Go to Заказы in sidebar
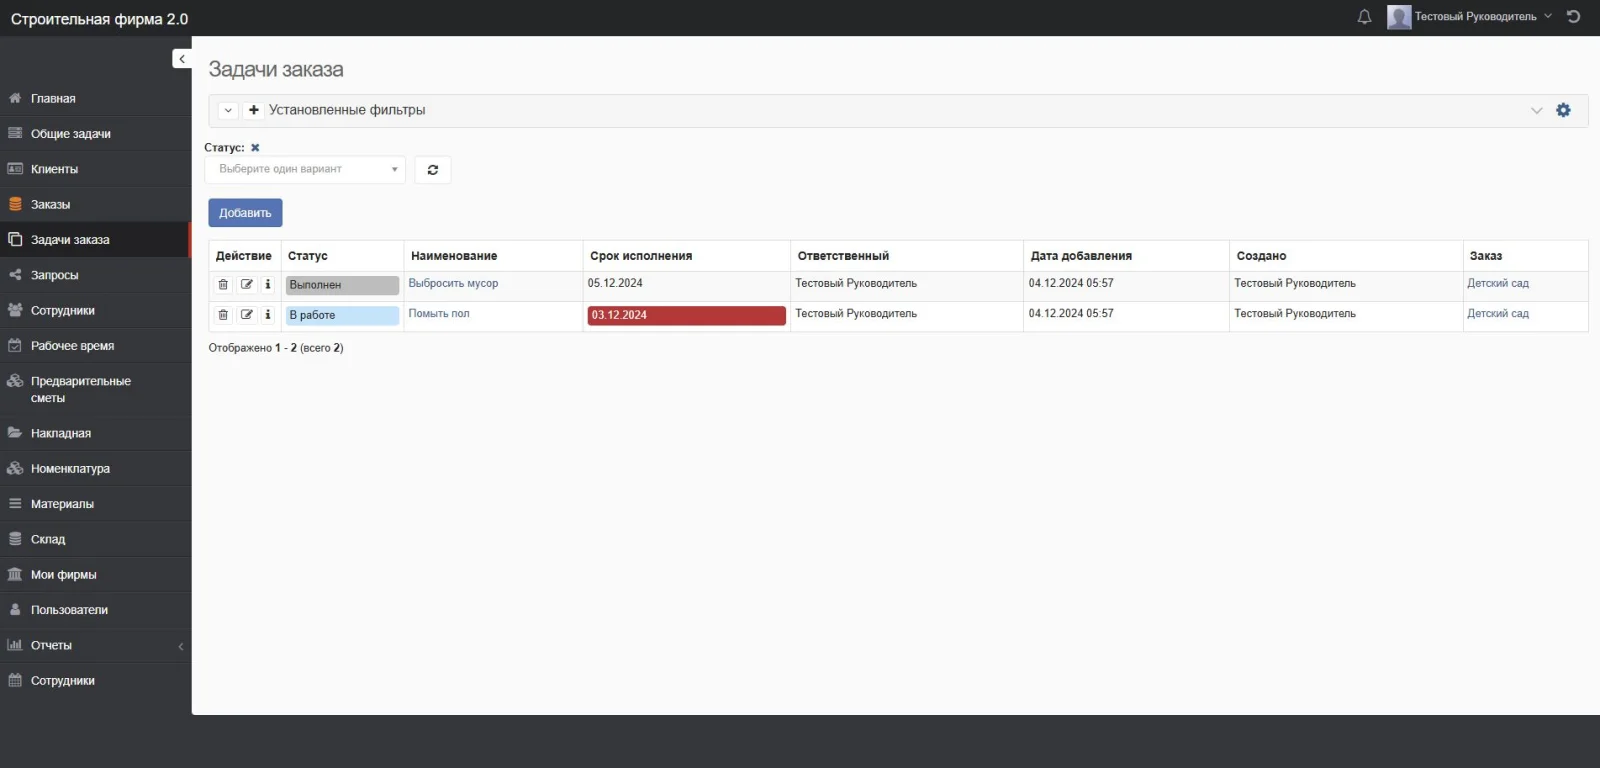 (x=50, y=205)
